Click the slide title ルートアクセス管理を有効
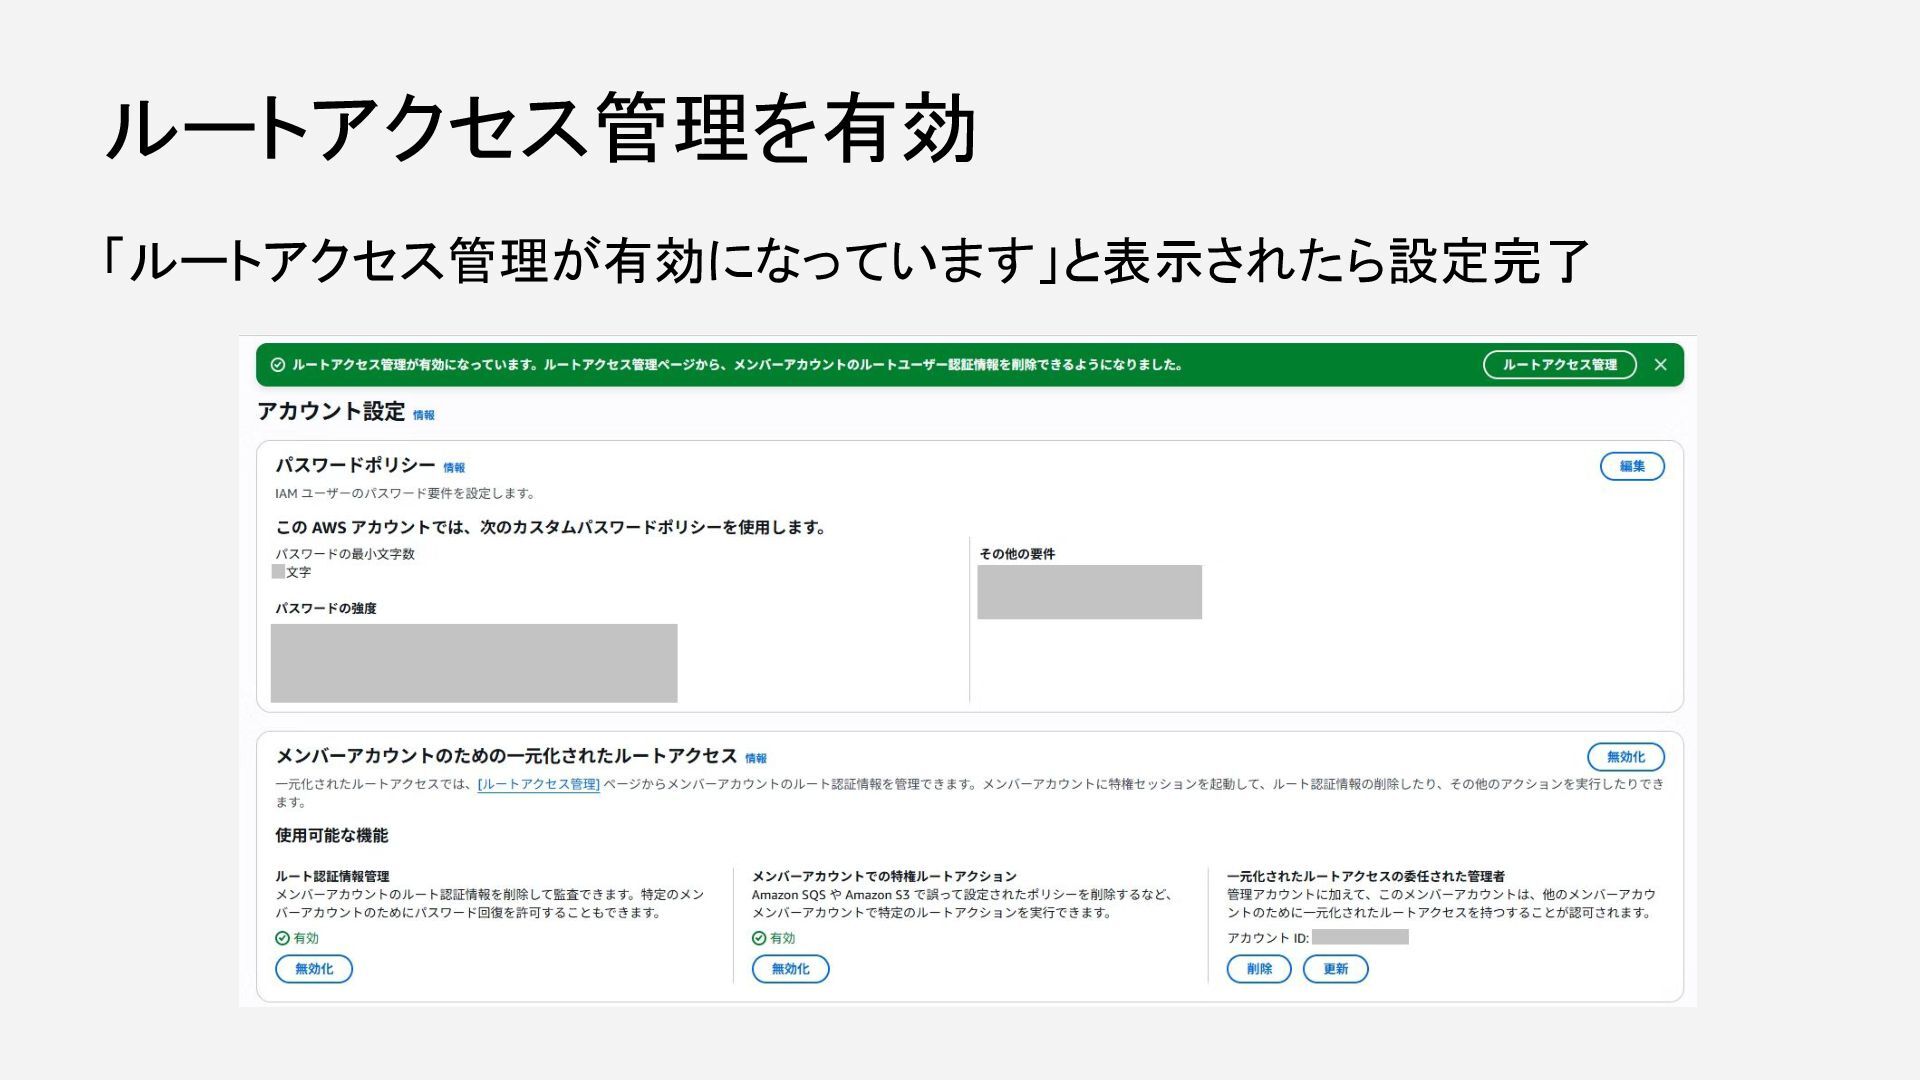The width and height of the screenshot is (1920, 1080). point(540,128)
